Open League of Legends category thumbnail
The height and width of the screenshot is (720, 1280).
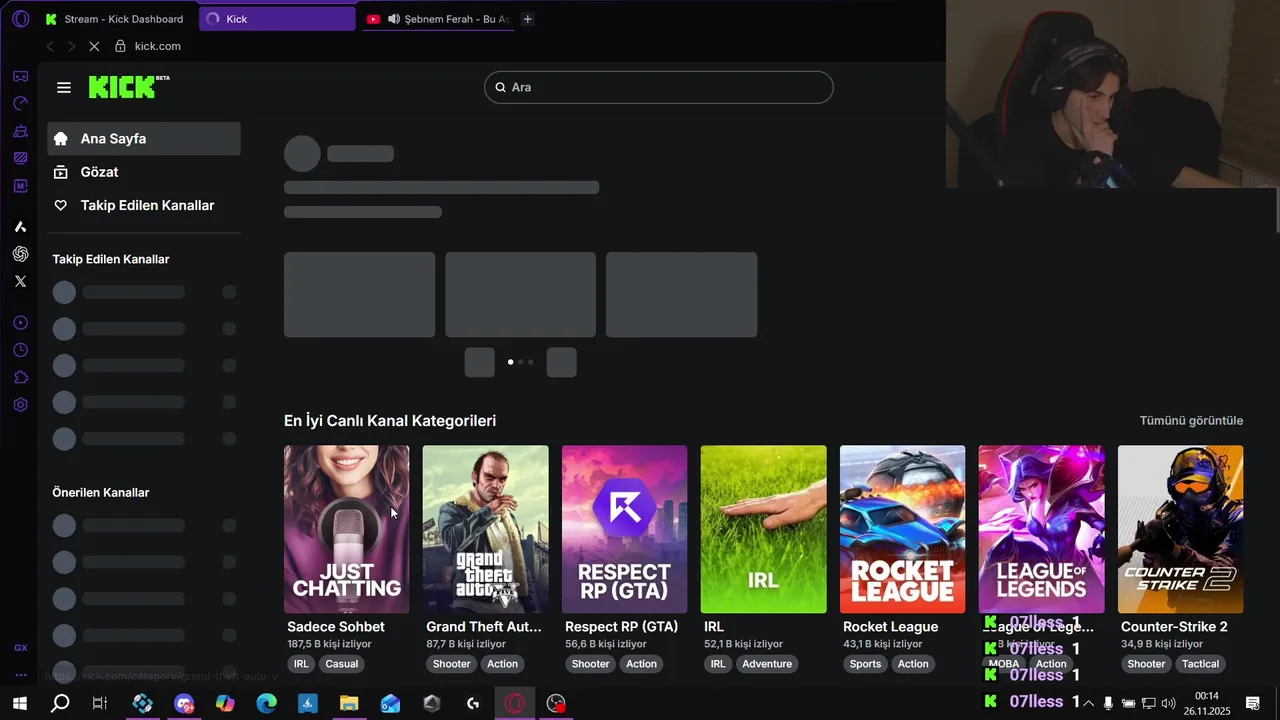click(1041, 529)
